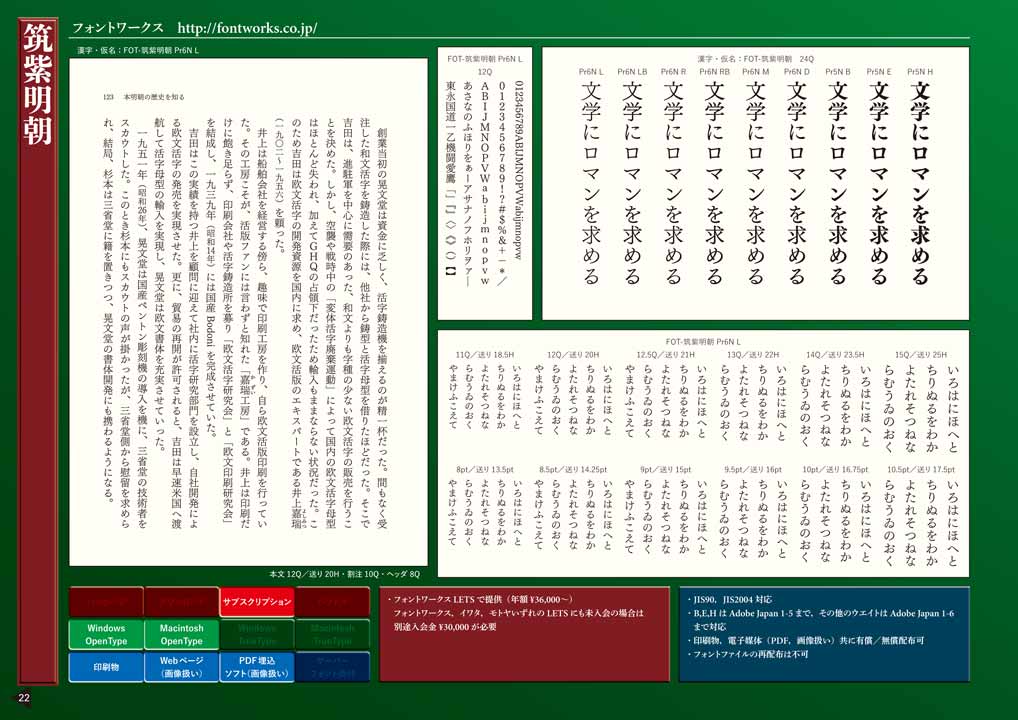Select the '10pt／送り 16.75pt' size label
1018x720 pixels.
[835, 469]
